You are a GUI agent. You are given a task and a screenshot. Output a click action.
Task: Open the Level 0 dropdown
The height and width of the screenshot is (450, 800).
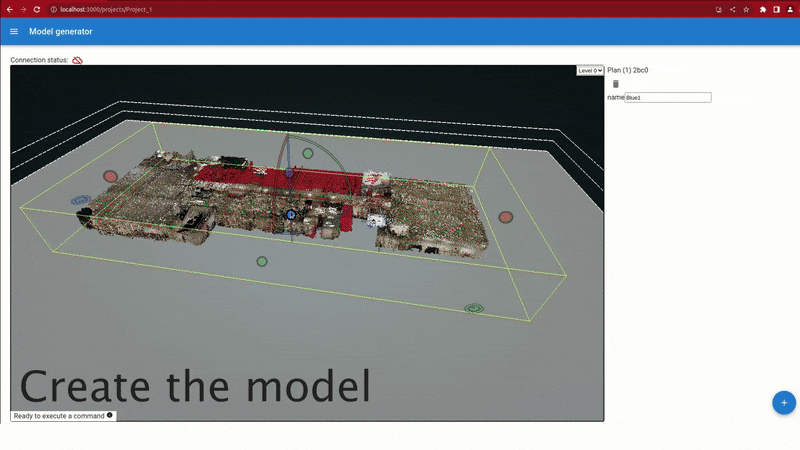click(x=590, y=71)
